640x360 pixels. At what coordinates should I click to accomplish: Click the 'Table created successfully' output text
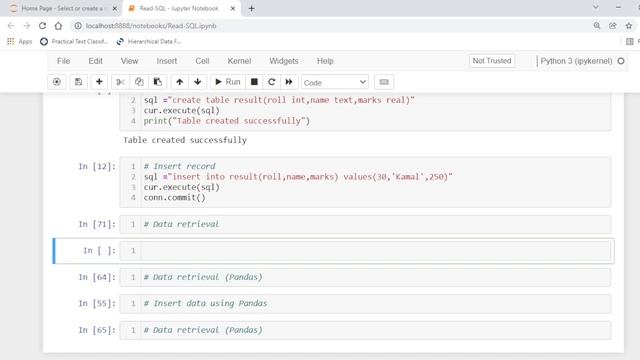[185, 140]
